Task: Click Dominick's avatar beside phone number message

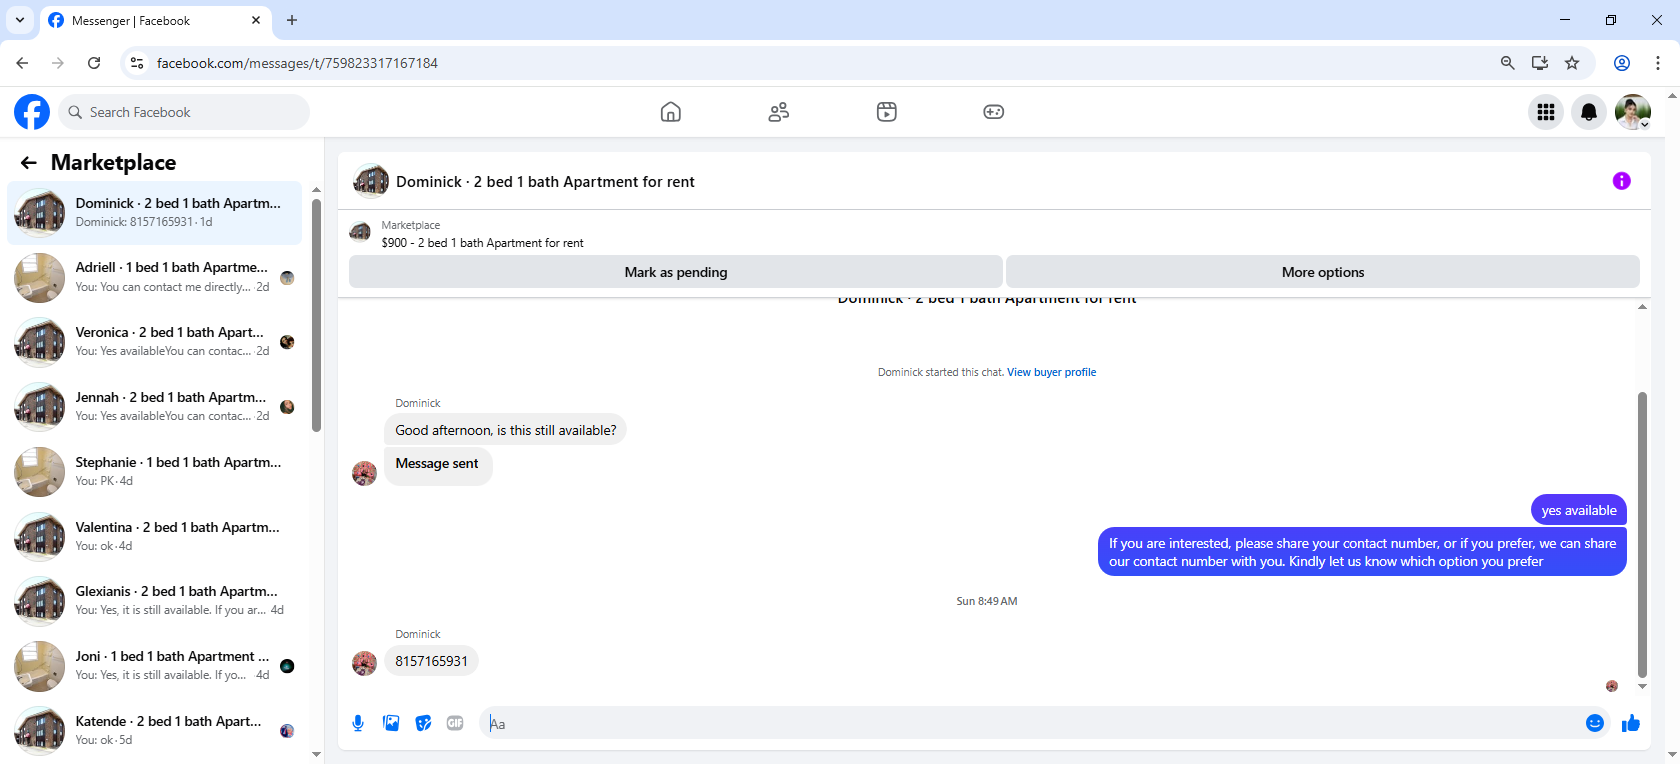Action: coord(364,663)
